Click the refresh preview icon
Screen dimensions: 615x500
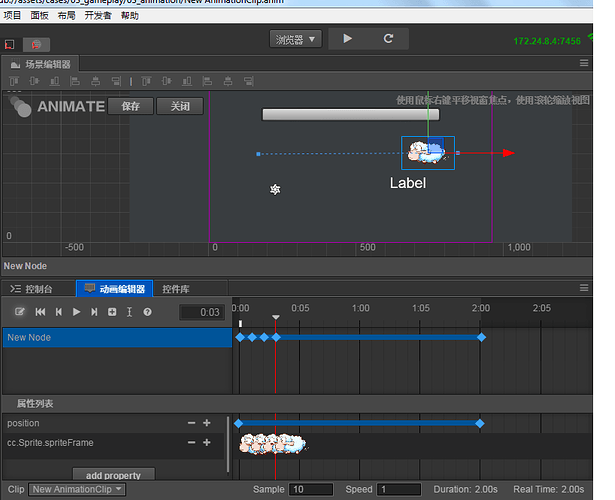[388, 38]
